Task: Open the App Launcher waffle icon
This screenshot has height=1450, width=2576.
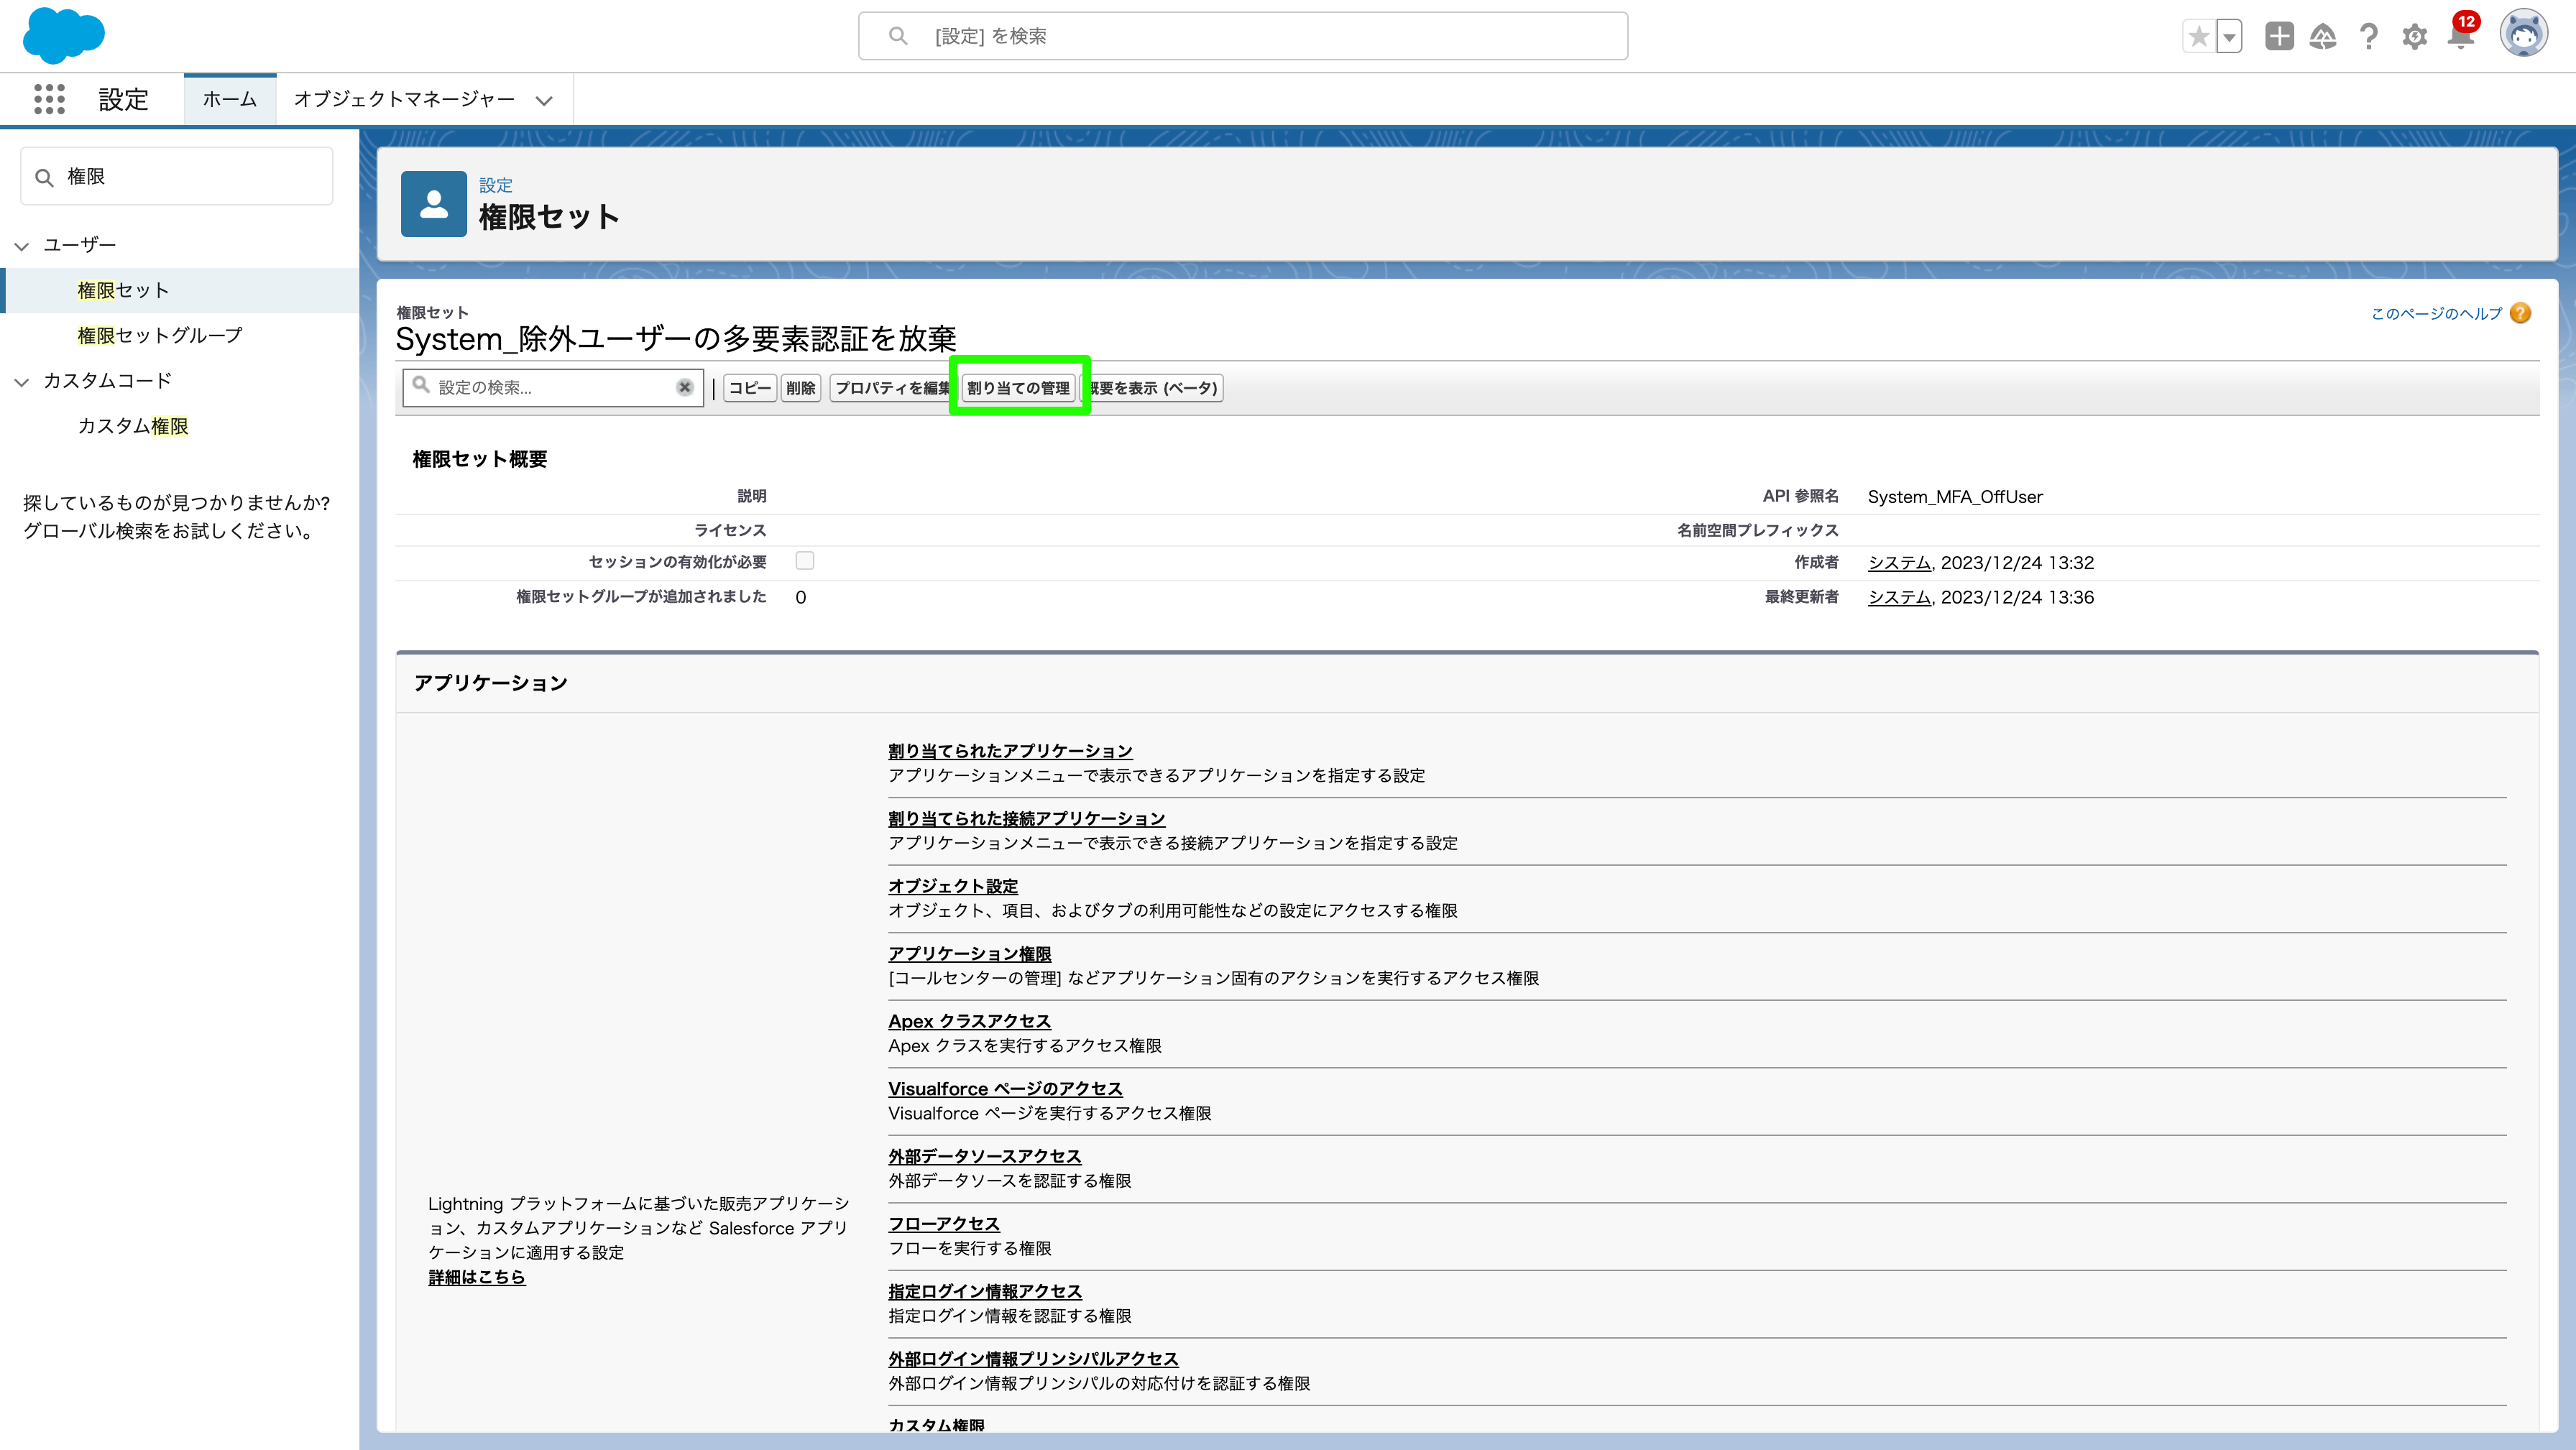Action: (49, 99)
